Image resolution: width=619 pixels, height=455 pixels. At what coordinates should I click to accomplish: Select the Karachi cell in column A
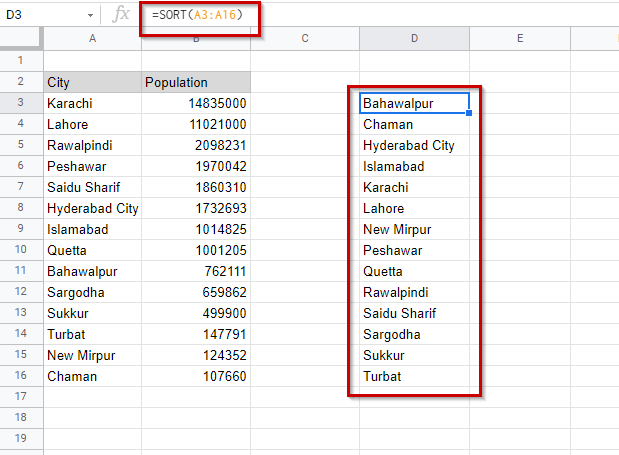coord(92,103)
